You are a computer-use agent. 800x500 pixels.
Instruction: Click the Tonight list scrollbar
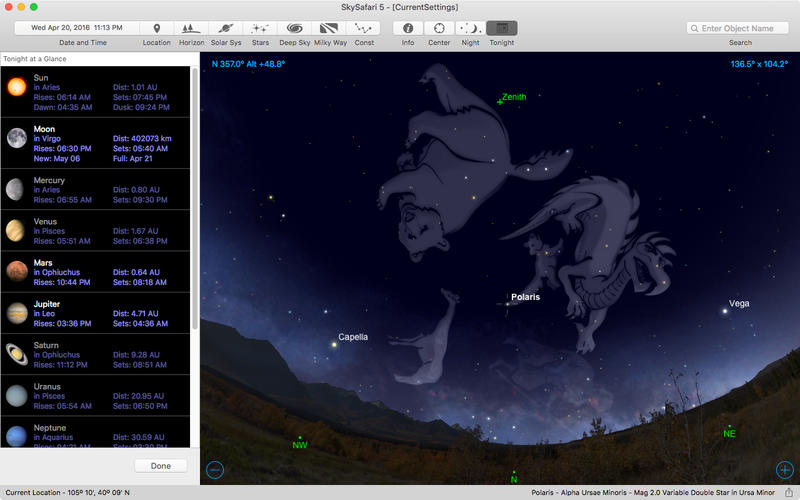[194, 199]
